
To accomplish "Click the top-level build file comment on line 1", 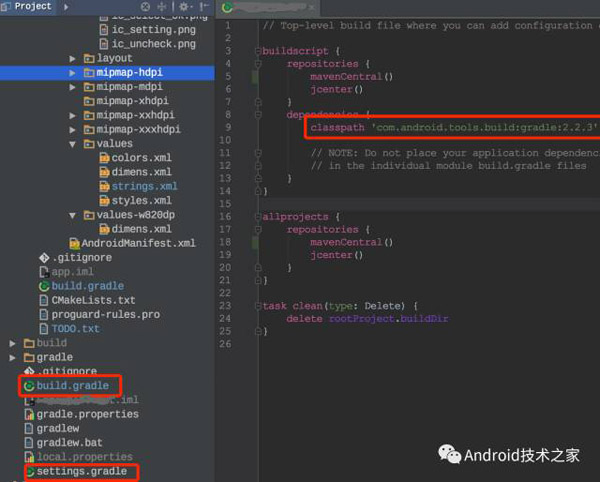I will 431,26.
